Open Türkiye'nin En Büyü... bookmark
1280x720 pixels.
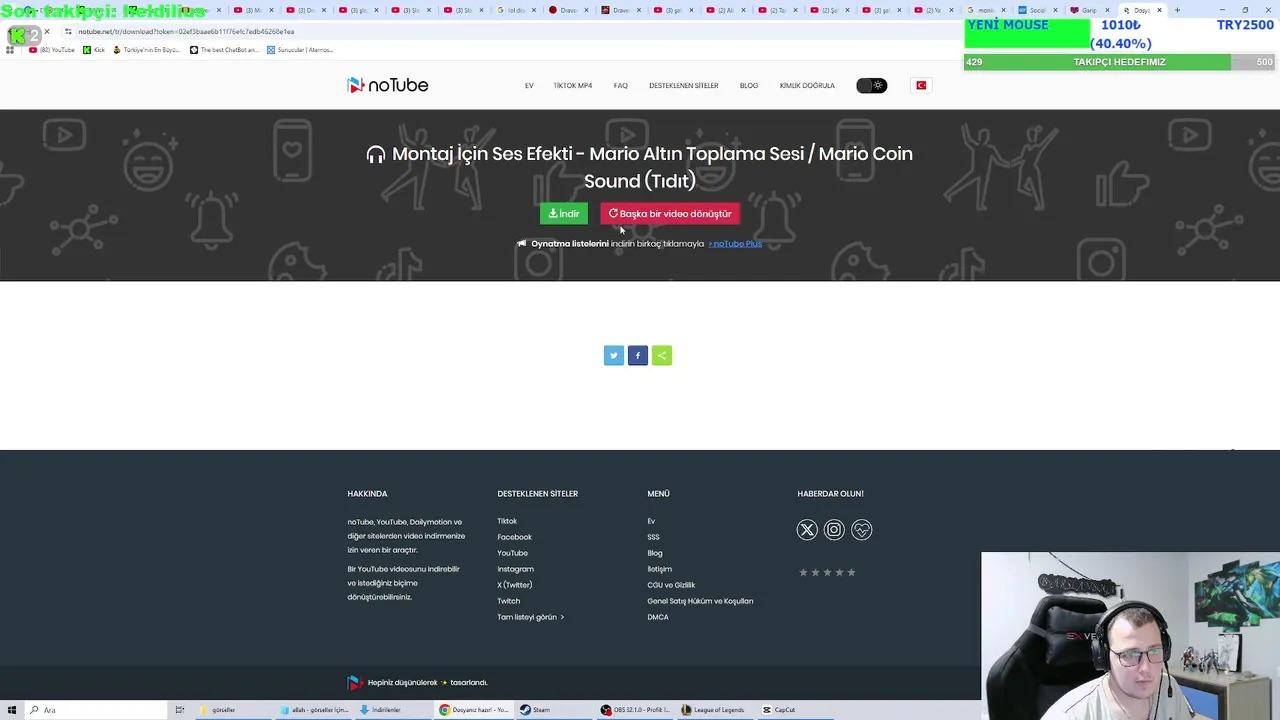[146, 50]
